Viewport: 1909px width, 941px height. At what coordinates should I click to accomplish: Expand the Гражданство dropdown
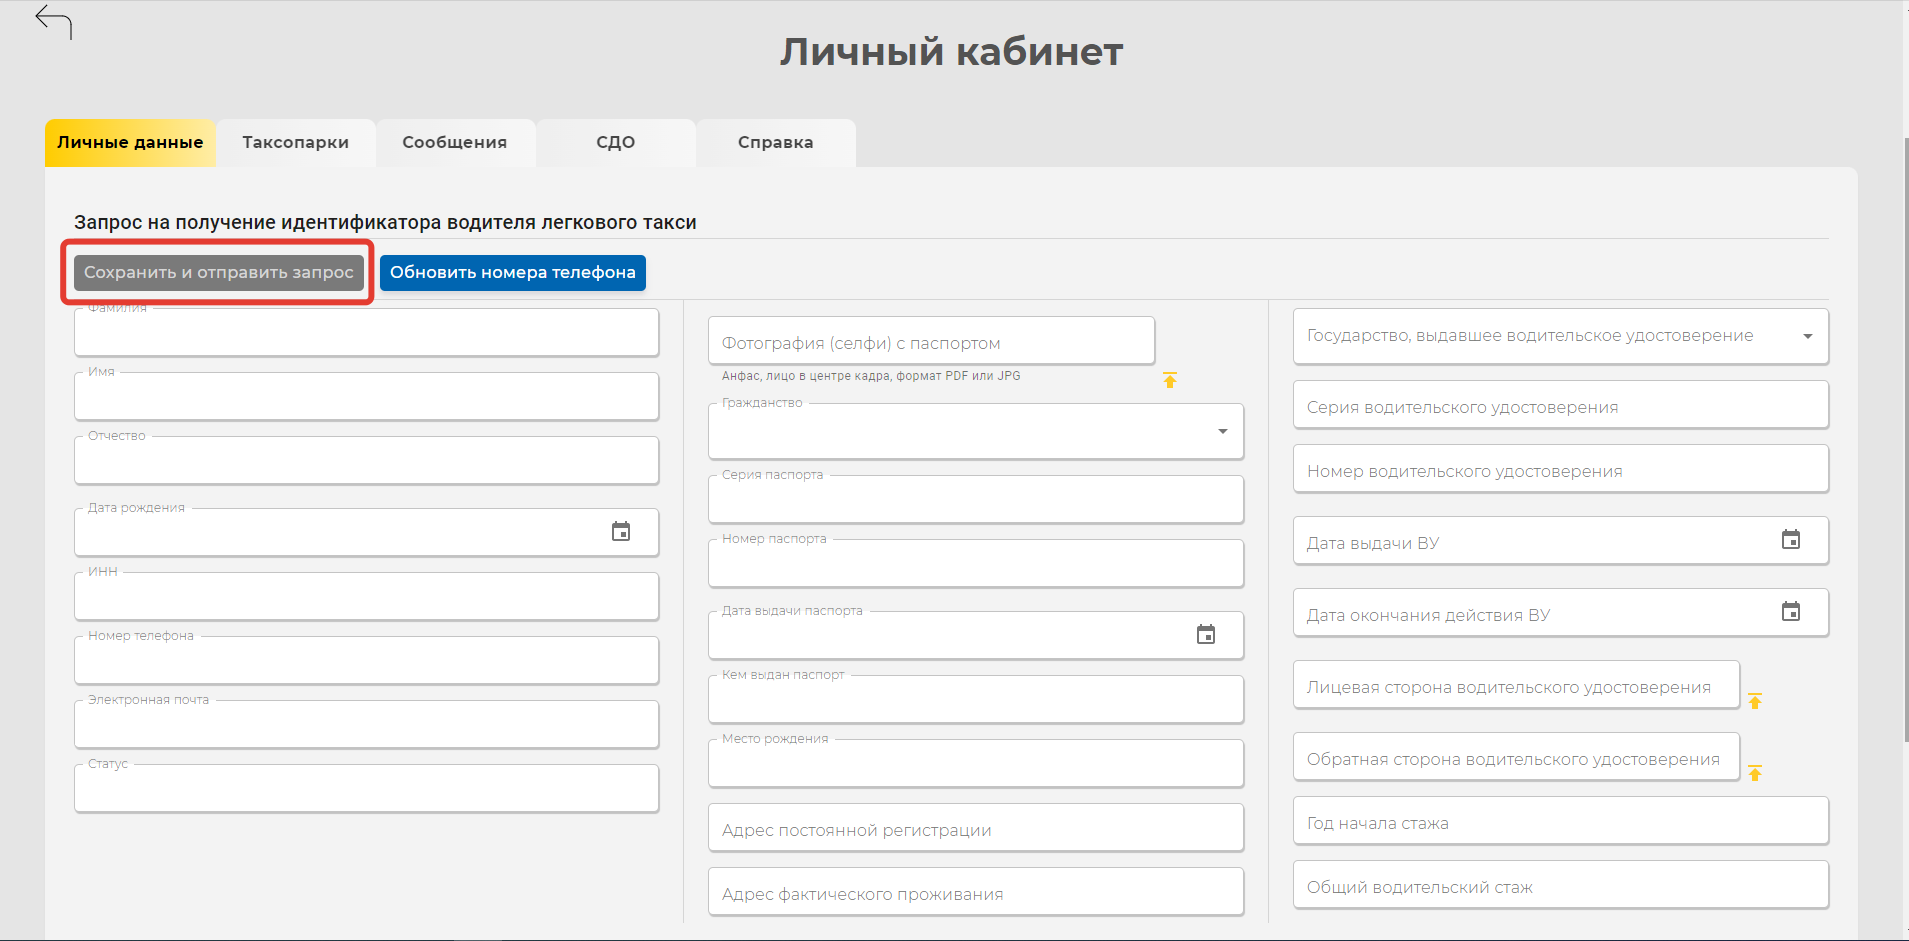(x=1222, y=431)
